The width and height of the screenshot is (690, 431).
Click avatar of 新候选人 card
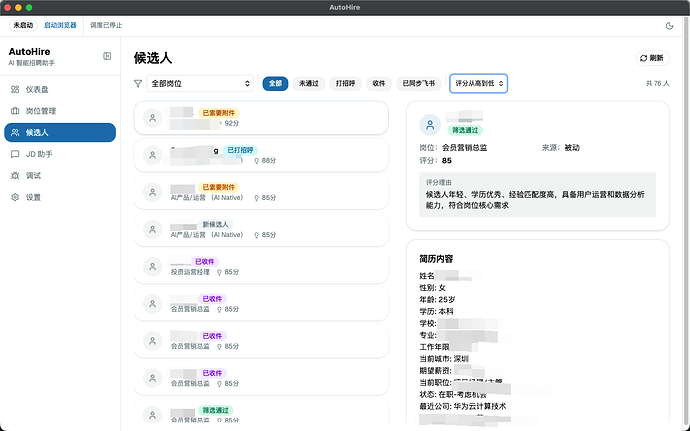click(x=152, y=229)
